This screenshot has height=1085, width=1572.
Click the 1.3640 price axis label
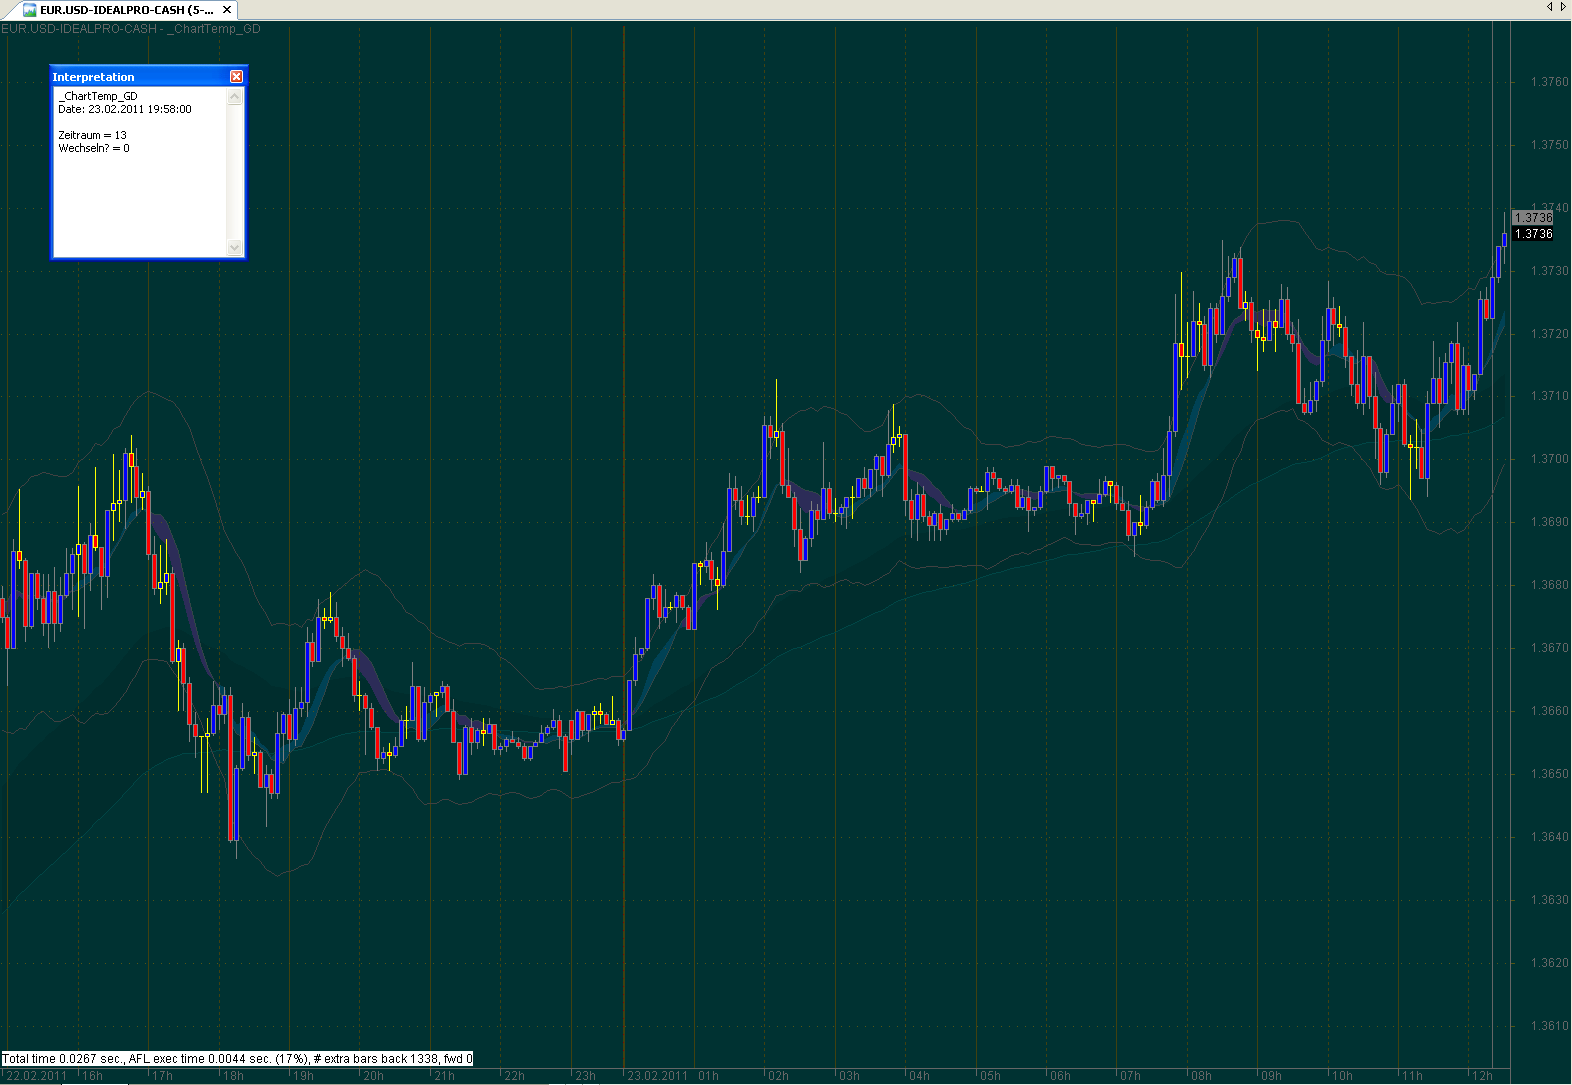point(1549,837)
